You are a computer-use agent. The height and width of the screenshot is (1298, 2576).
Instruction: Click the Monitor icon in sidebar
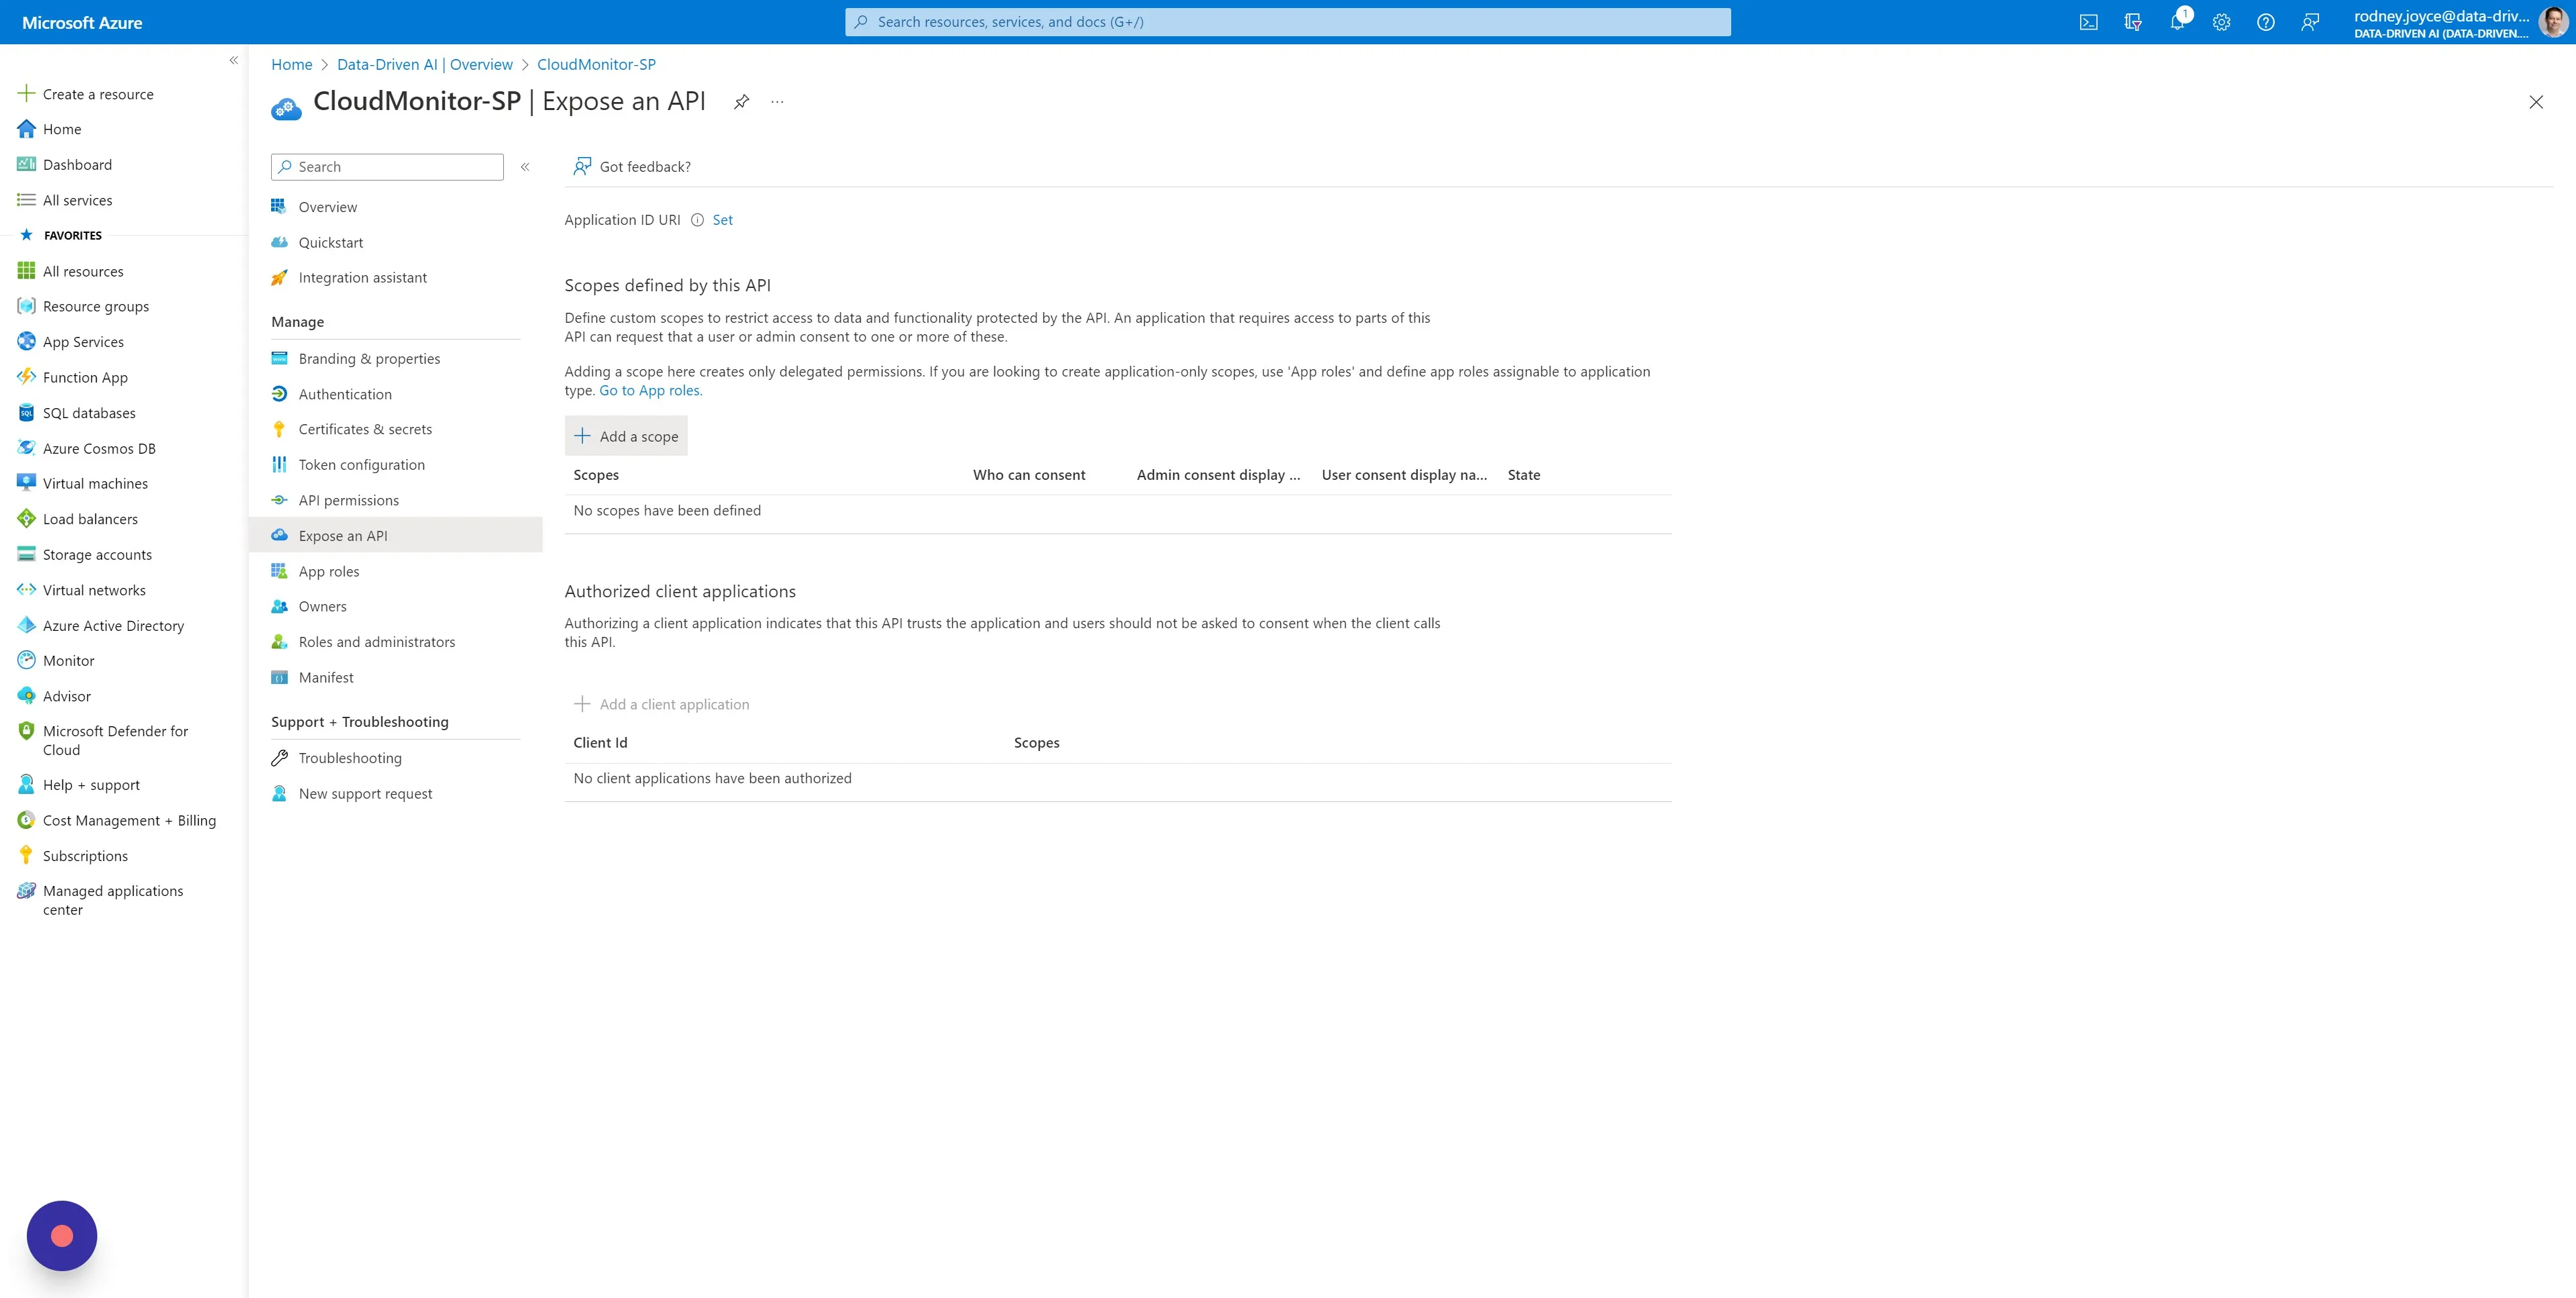click(27, 660)
